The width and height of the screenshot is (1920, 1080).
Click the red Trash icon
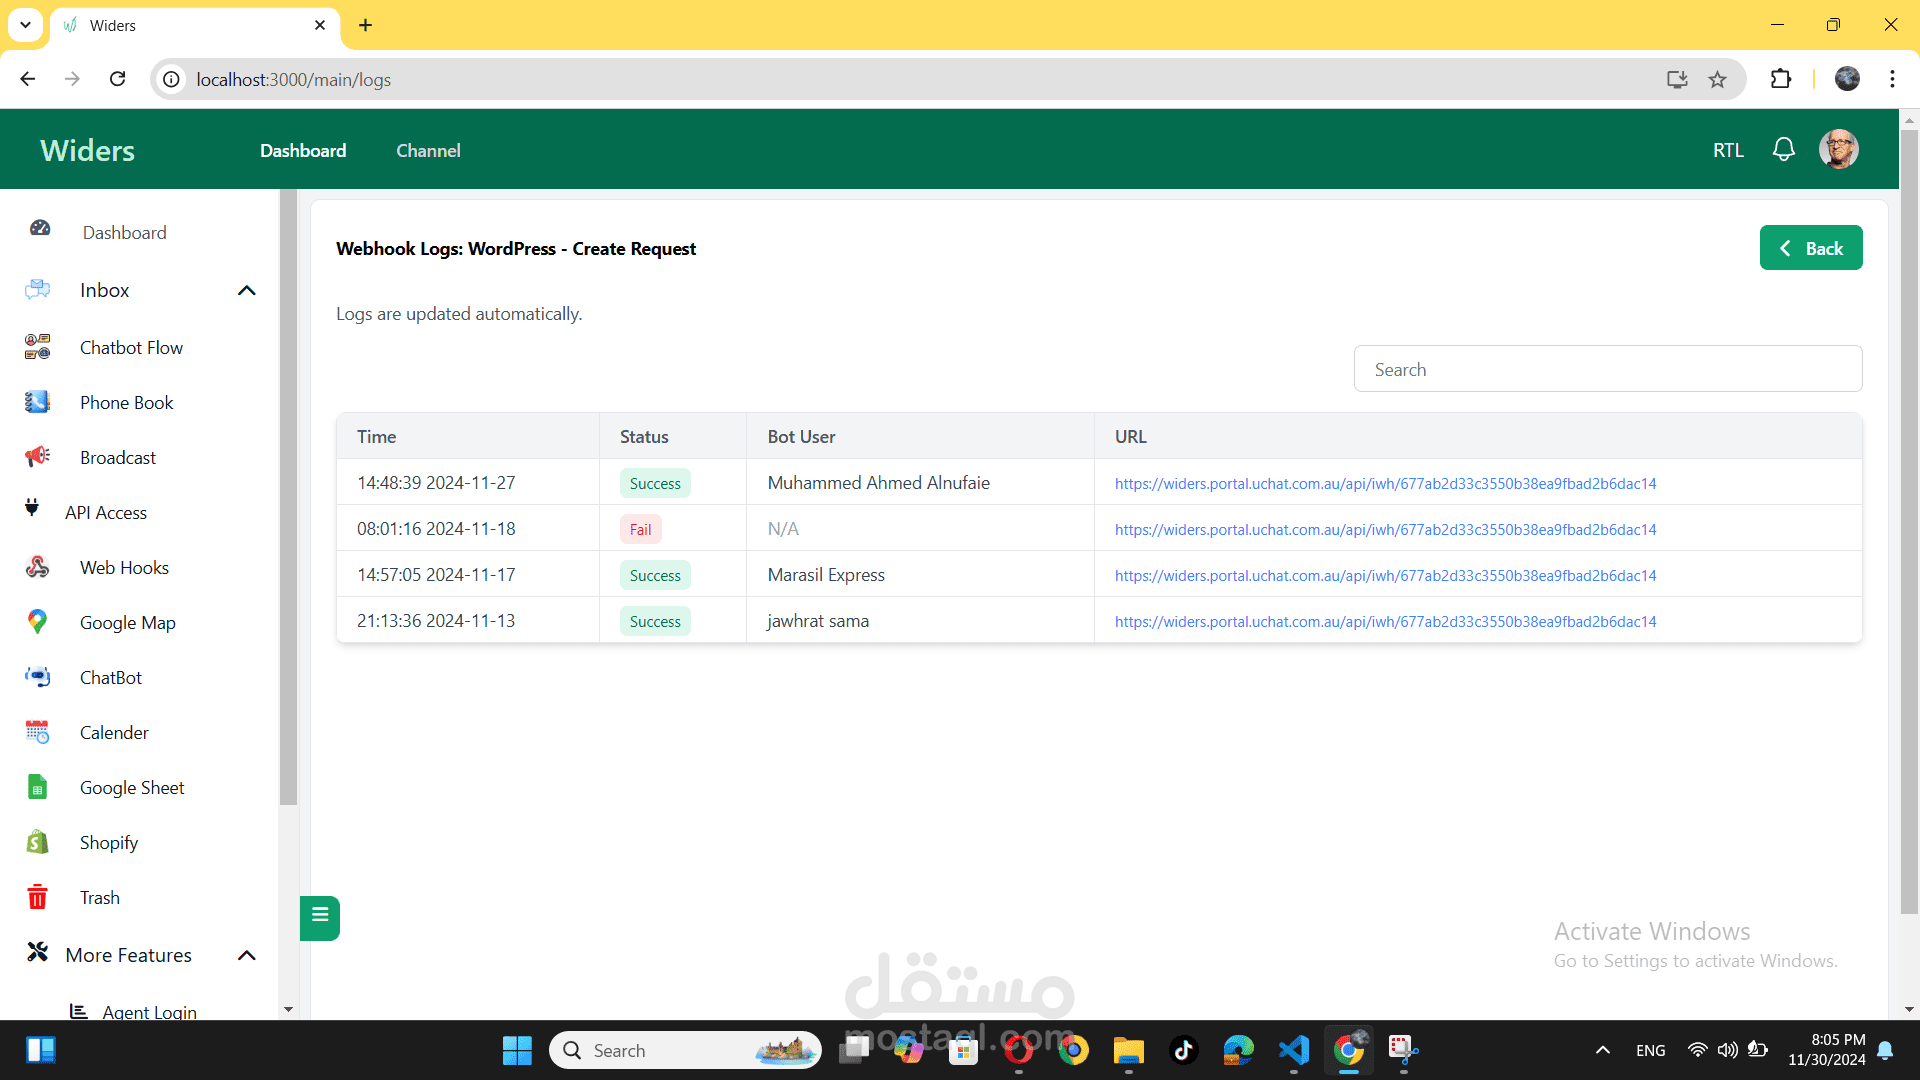coord(38,897)
